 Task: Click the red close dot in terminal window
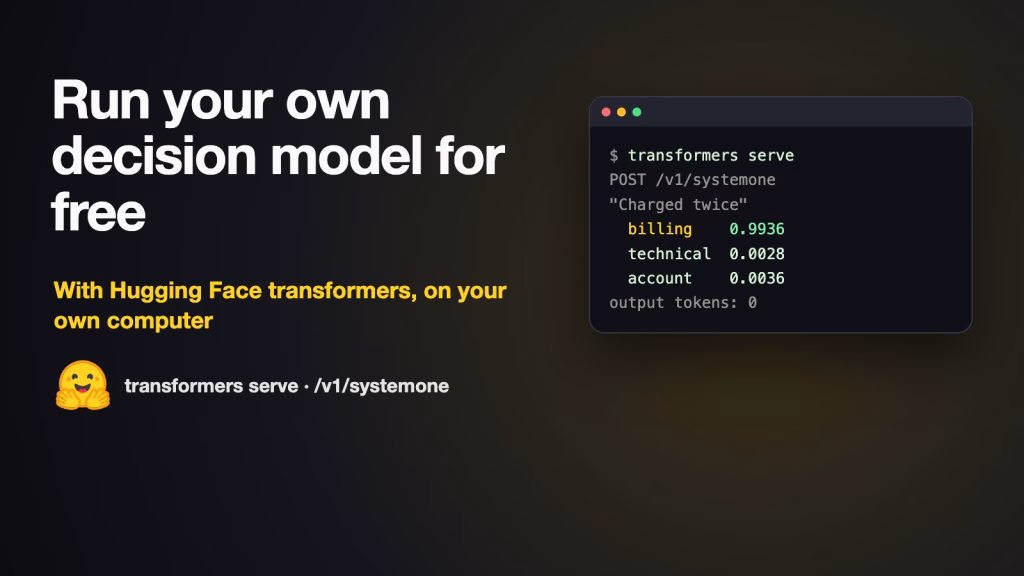pos(606,112)
